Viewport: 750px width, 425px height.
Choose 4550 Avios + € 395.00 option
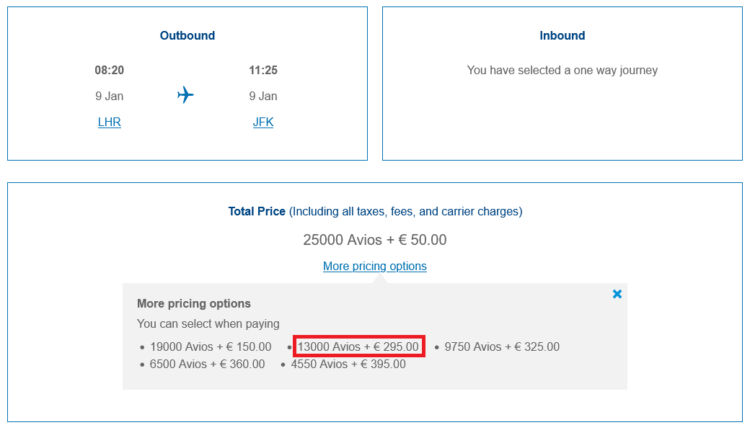(x=348, y=364)
